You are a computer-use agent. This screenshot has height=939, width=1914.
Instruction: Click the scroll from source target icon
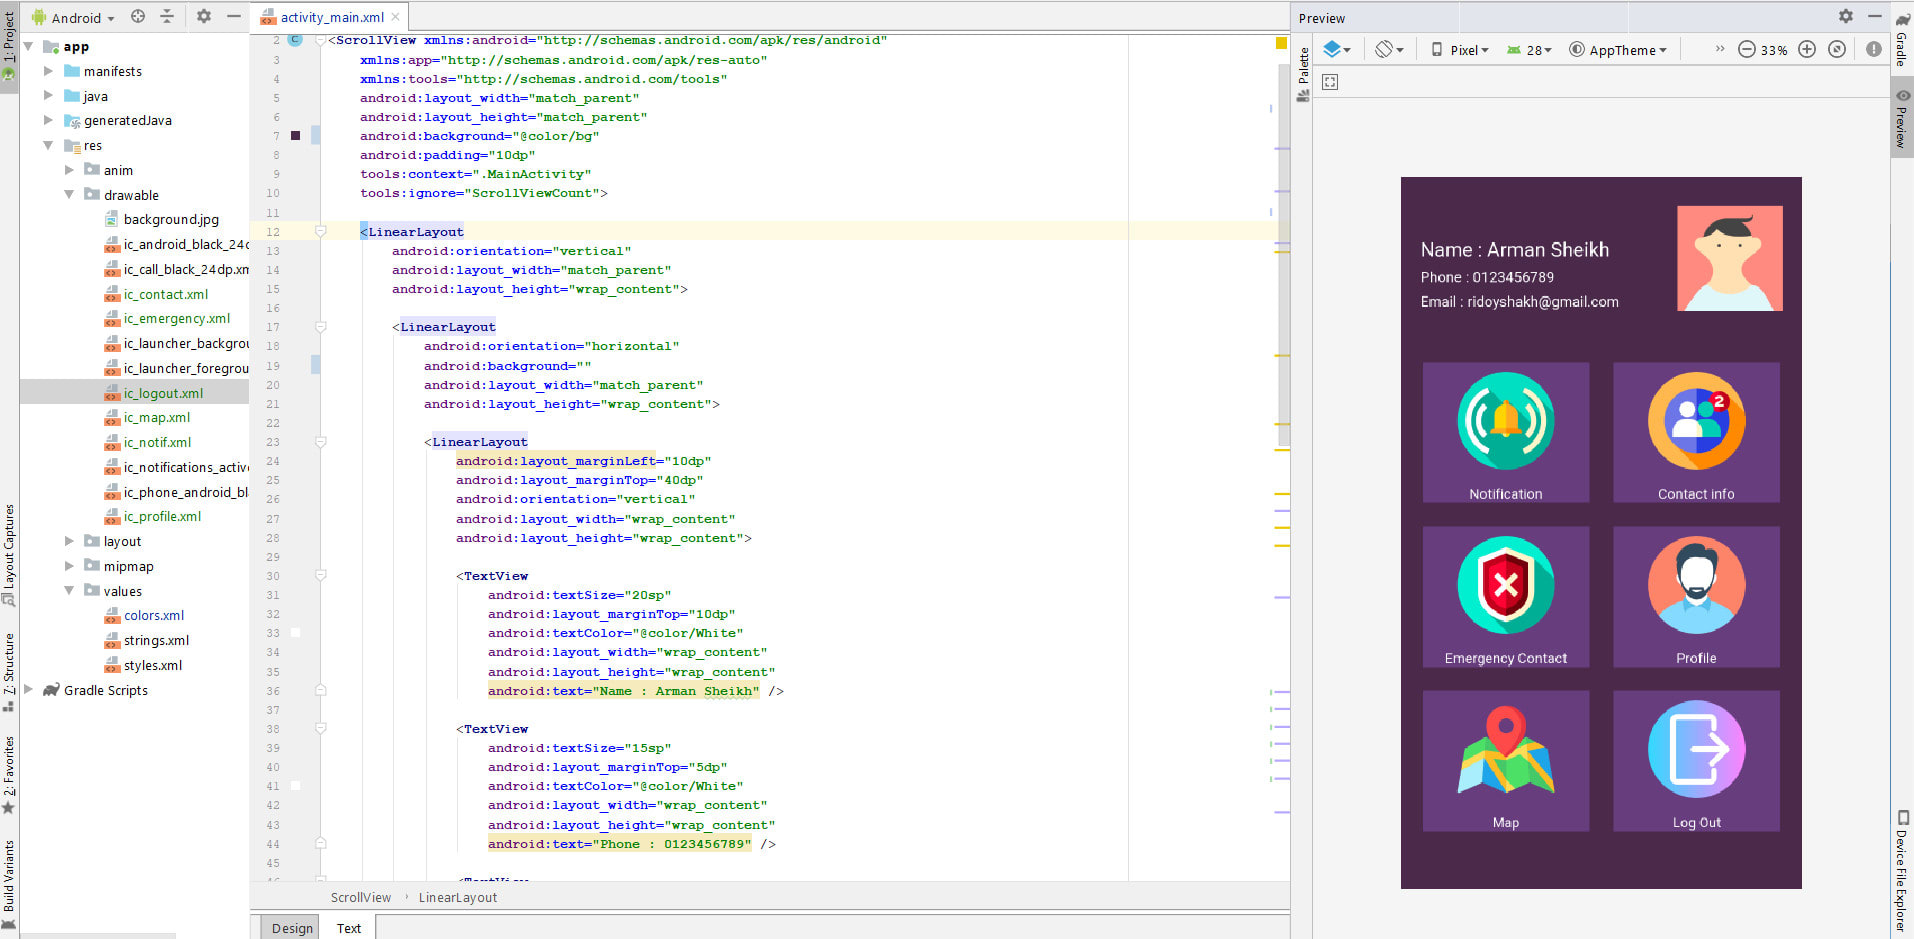(x=138, y=16)
